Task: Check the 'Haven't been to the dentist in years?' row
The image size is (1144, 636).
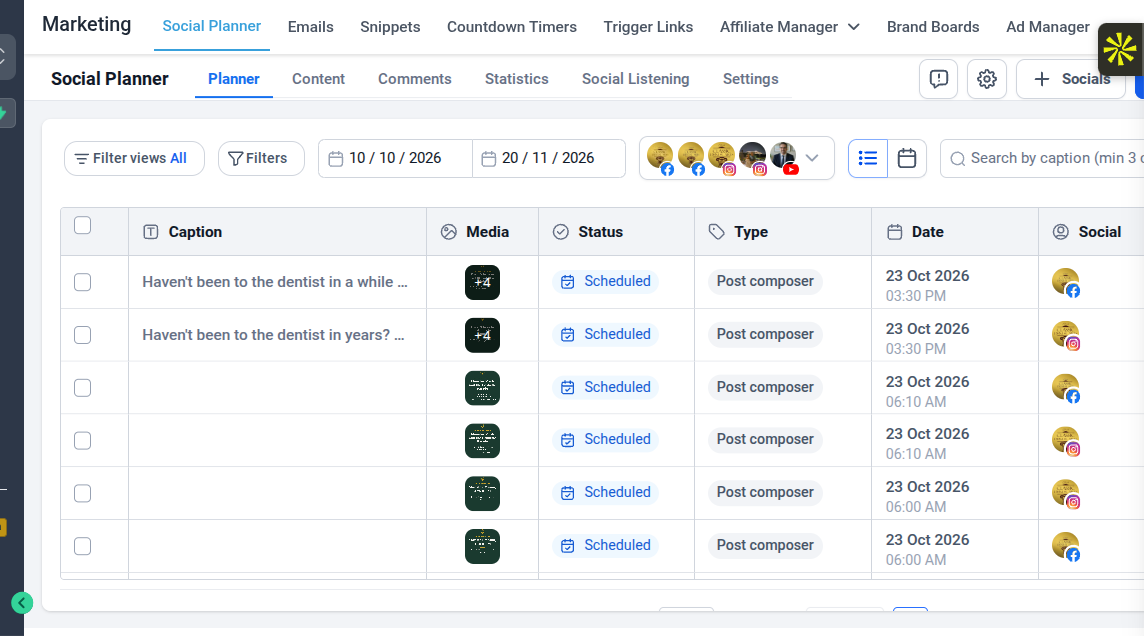Action: click(x=82, y=336)
